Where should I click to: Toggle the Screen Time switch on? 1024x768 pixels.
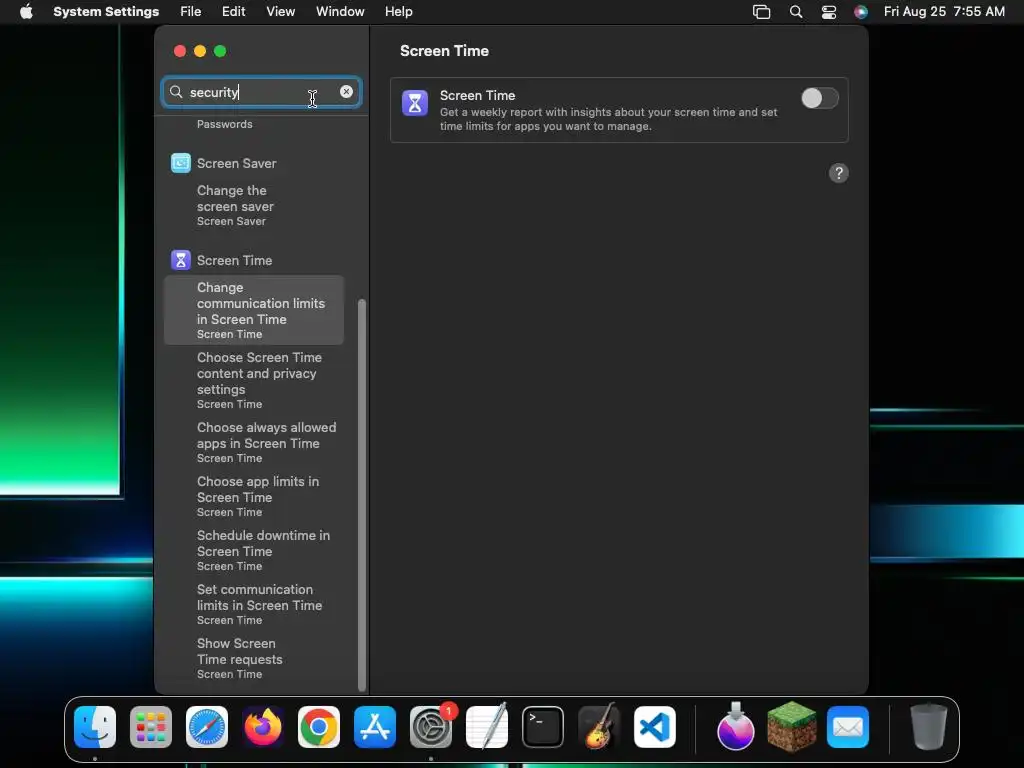[x=820, y=99]
